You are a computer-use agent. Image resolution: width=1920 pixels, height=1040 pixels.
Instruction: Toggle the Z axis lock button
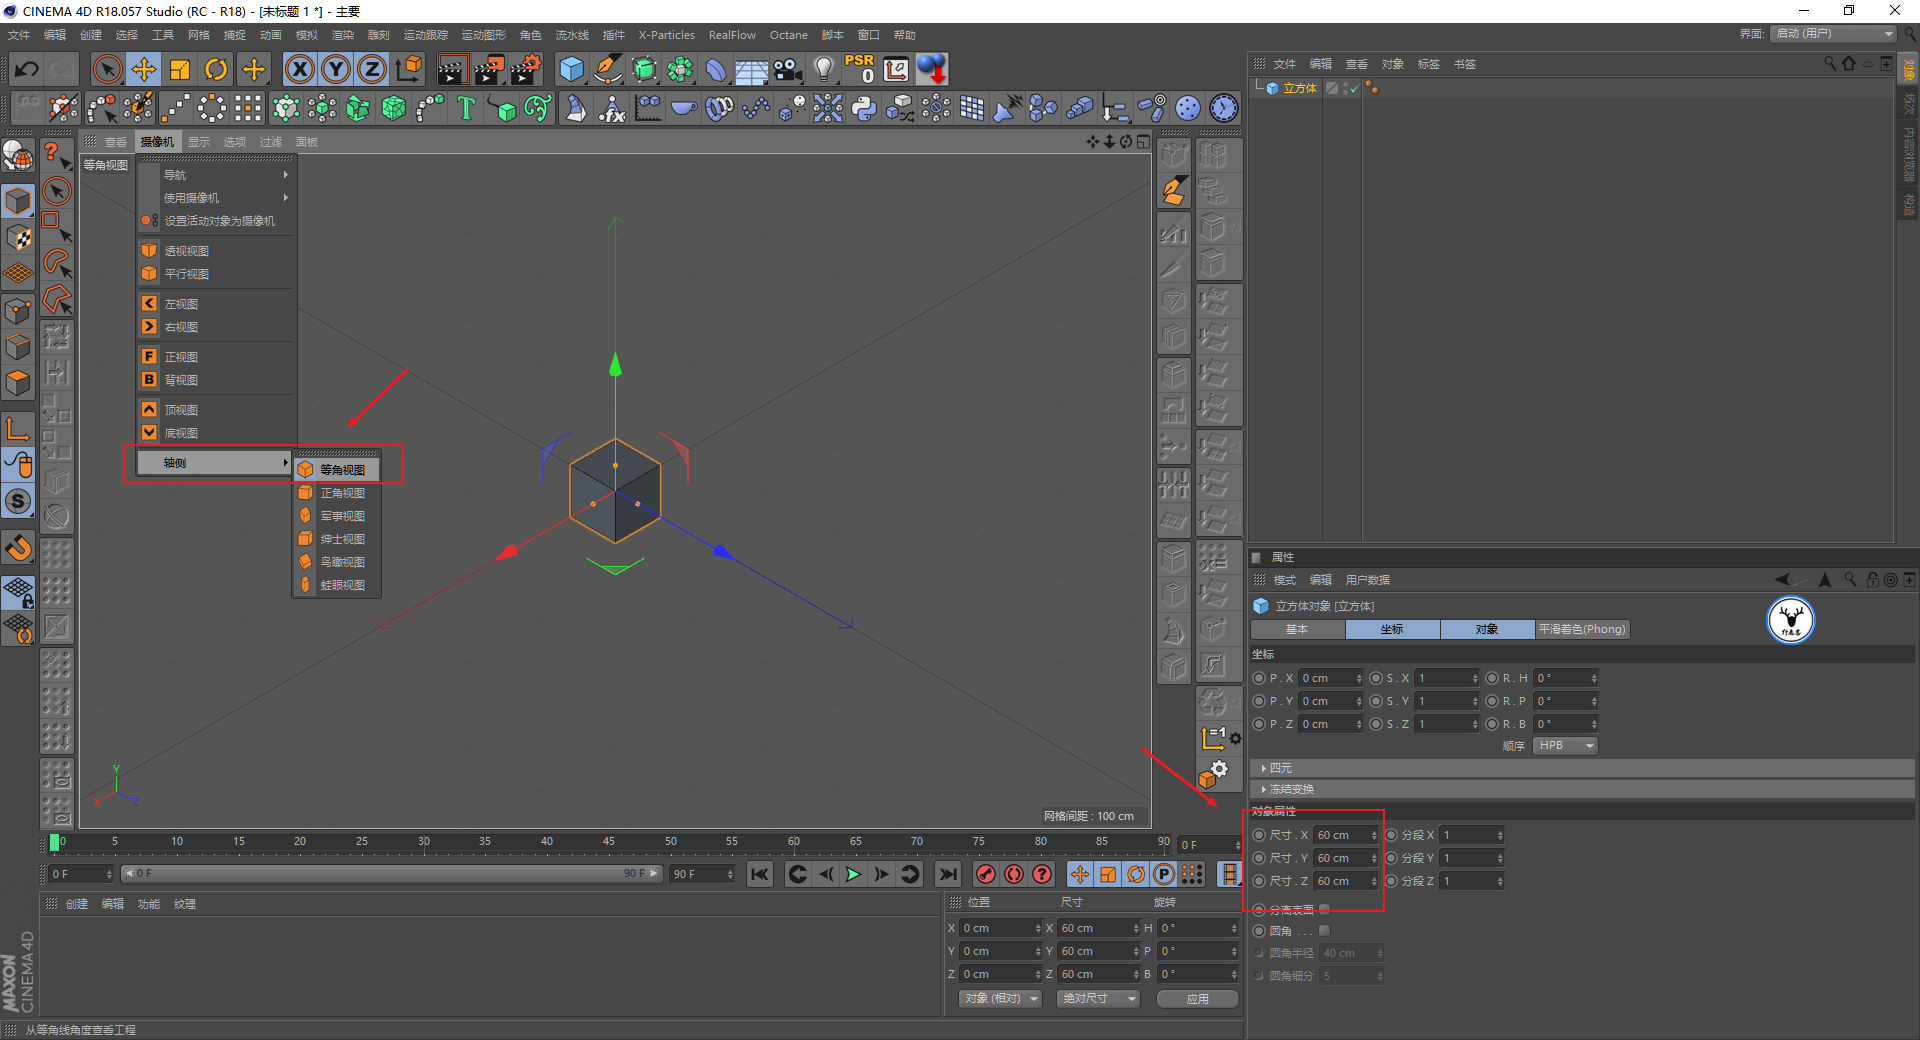(x=372, y=69)
